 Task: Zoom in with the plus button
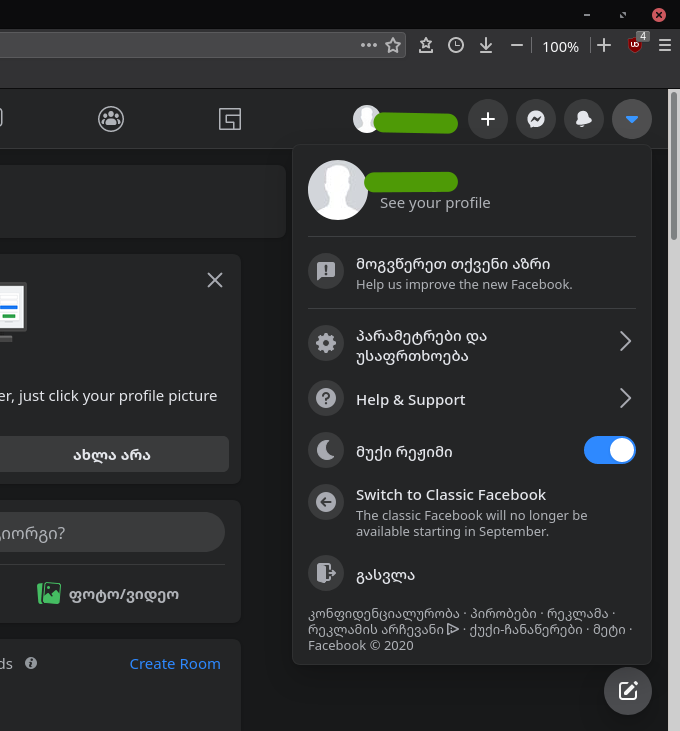pyautogui.click(x=604, y=45)
